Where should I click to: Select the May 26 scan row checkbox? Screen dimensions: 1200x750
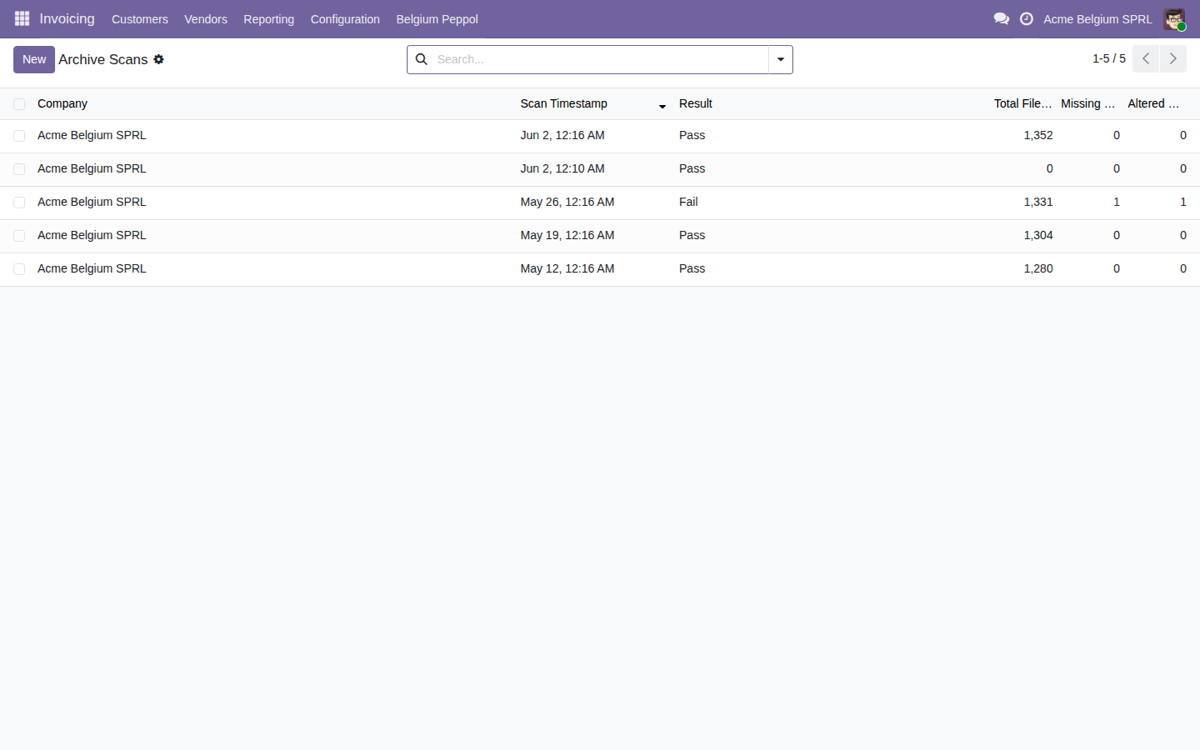pos(19,202)
